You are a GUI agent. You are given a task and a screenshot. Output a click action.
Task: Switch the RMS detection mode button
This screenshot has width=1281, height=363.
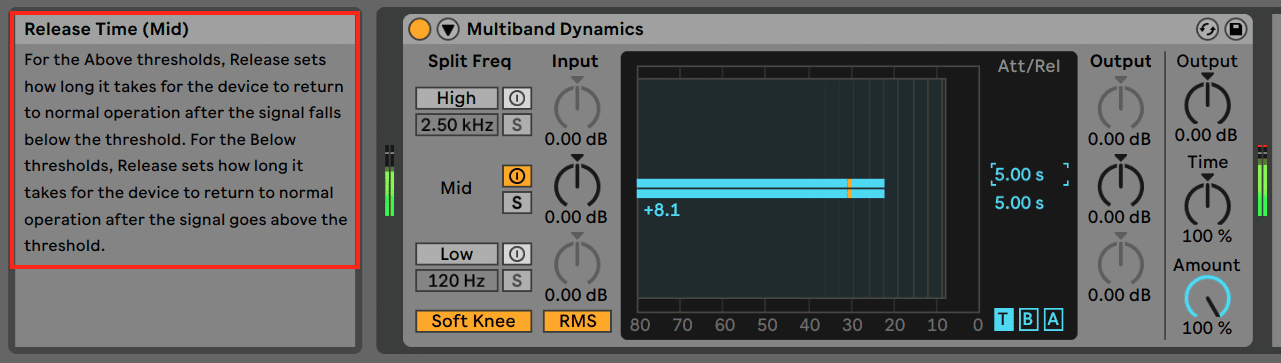[577, 321]
